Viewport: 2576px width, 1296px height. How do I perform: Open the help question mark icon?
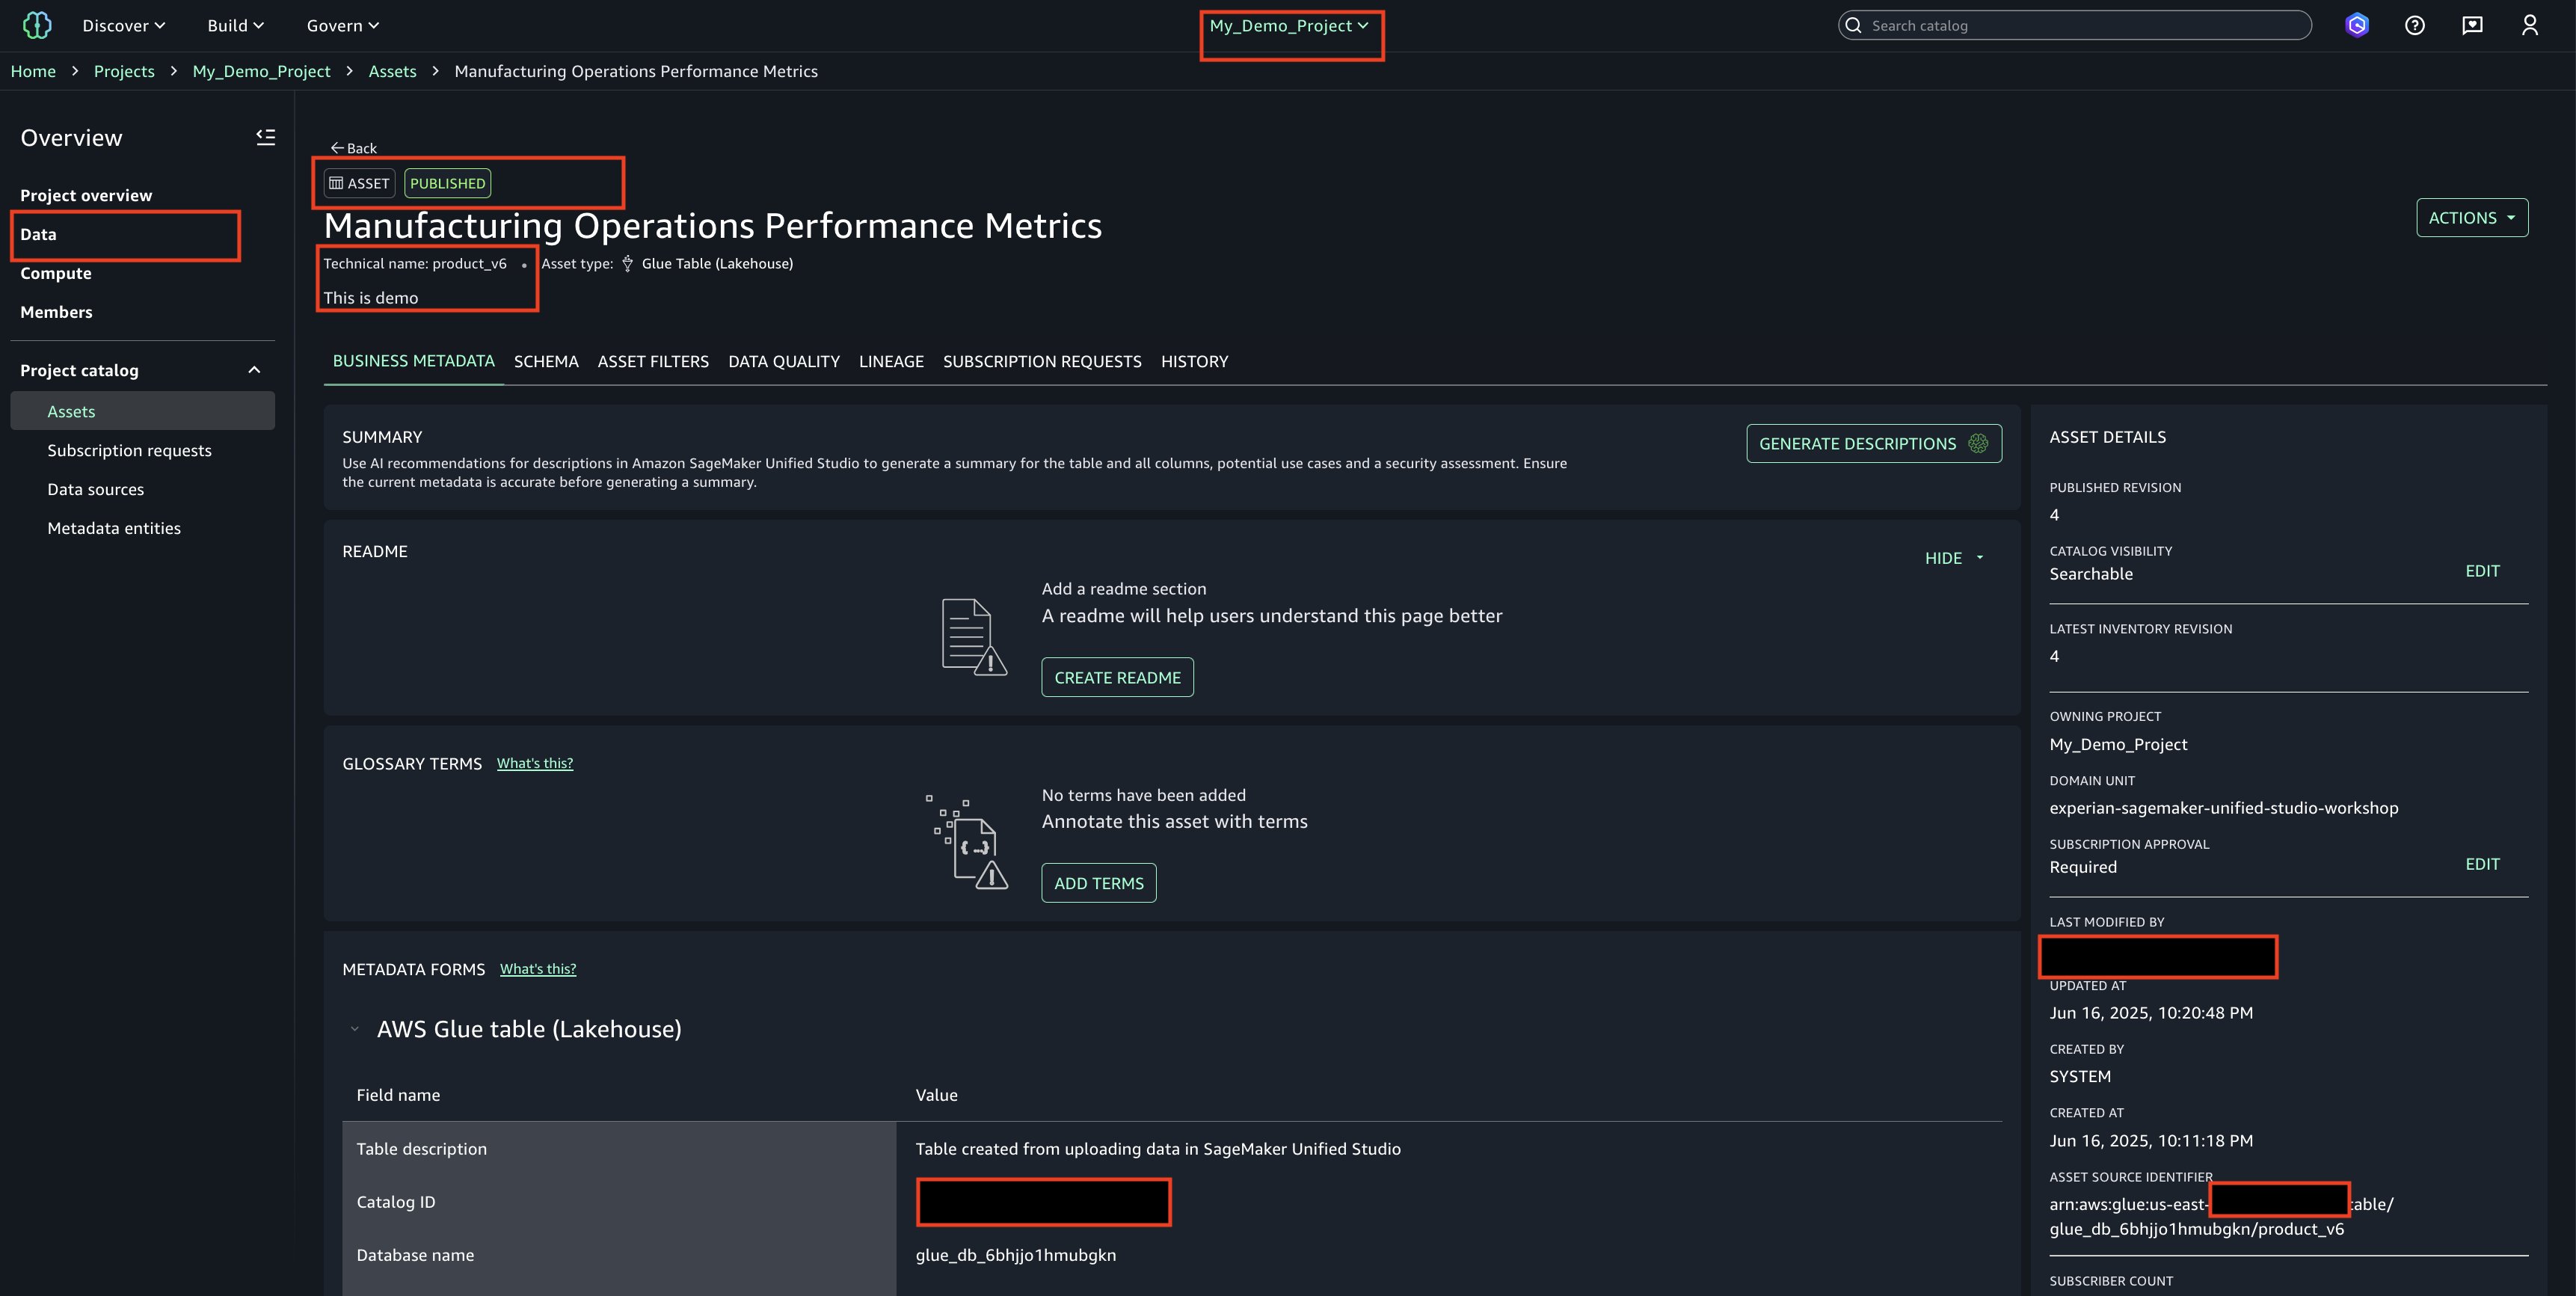(2415, 25)
